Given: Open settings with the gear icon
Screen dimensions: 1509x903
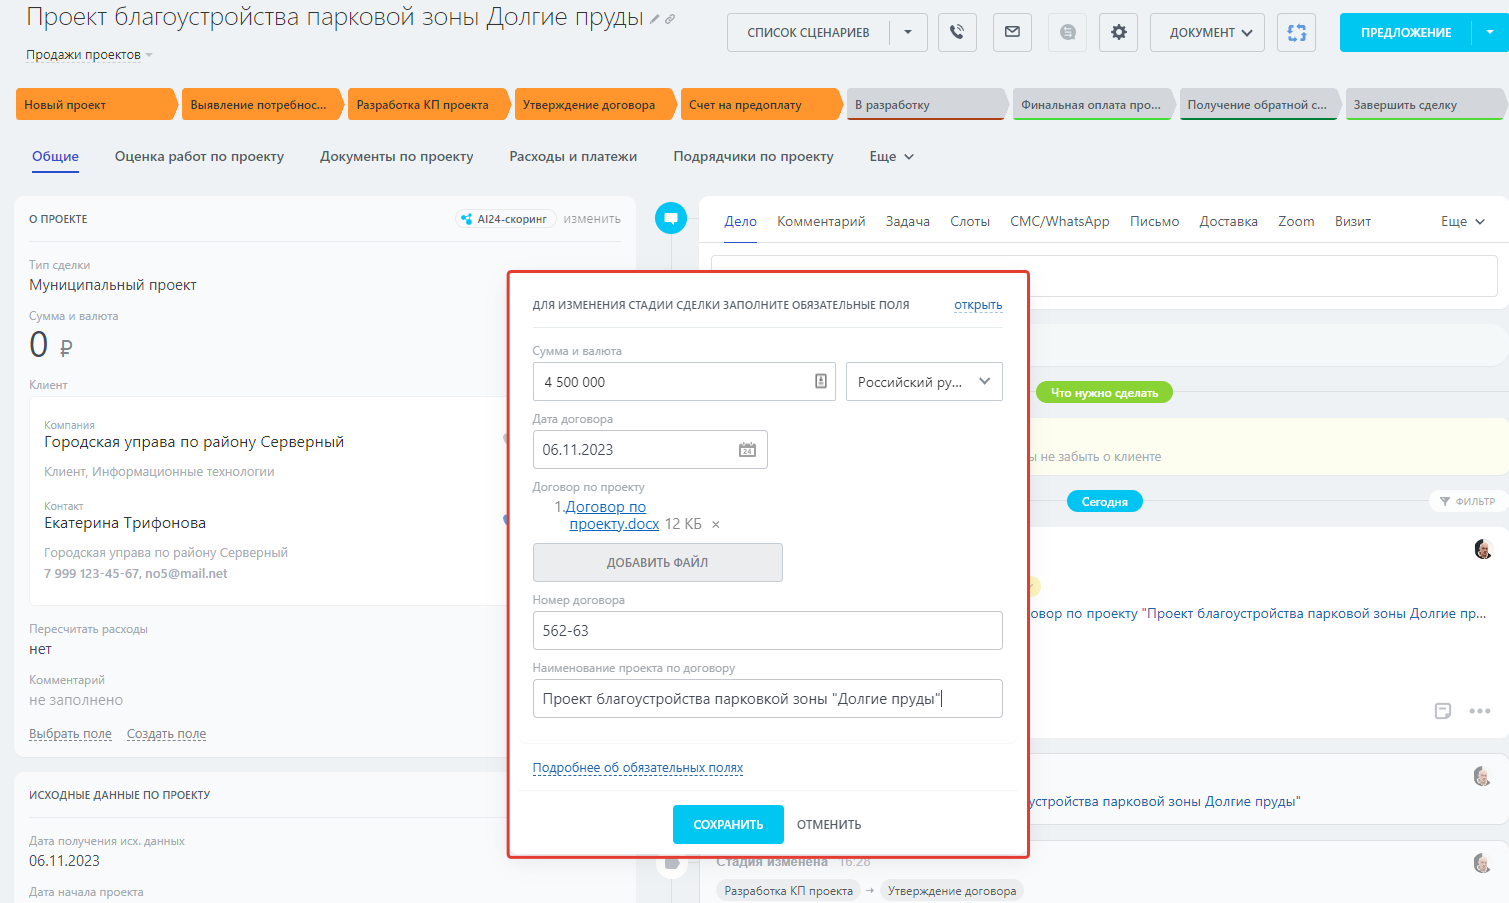Looking at the screenshot, I should pos(1118,32).
